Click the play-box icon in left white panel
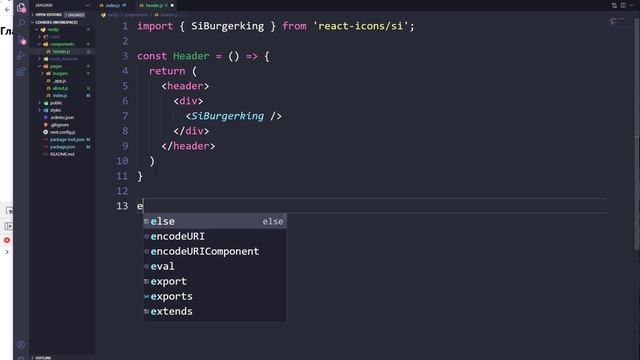The width and height of the screenshot is (640, 360). [x=9, y=226]
